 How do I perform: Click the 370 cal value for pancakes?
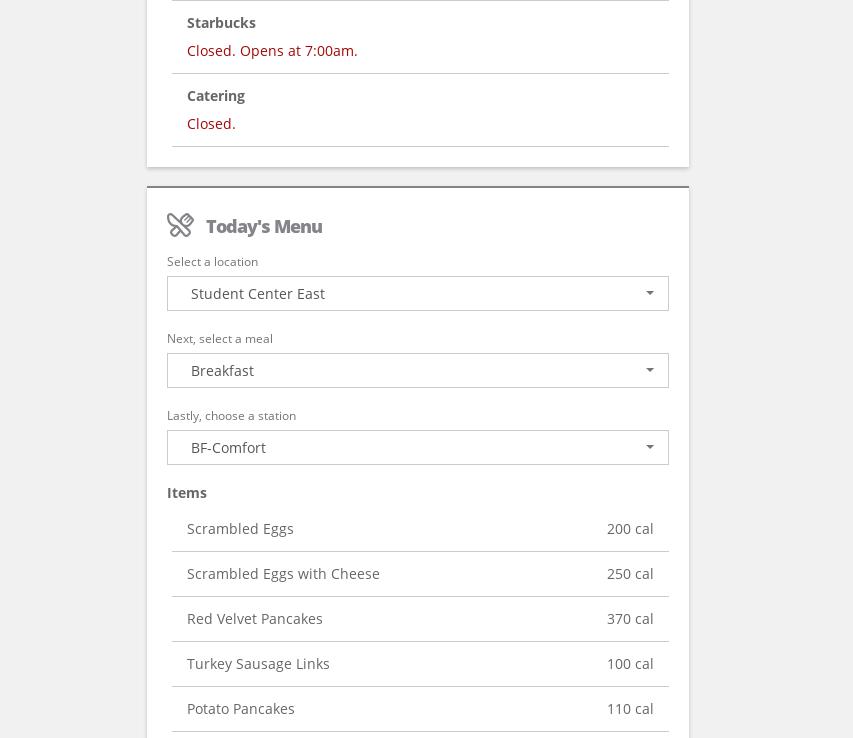629,619
